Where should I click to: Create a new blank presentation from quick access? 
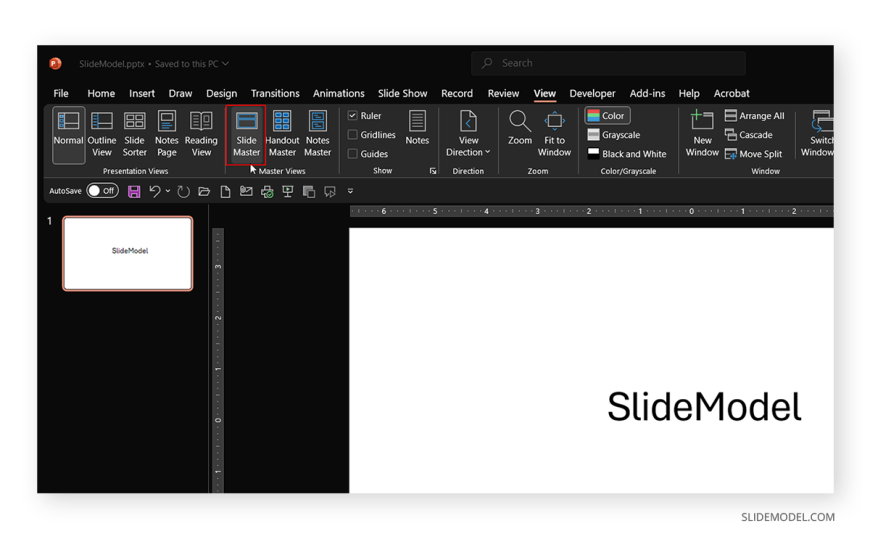[225, 192]
